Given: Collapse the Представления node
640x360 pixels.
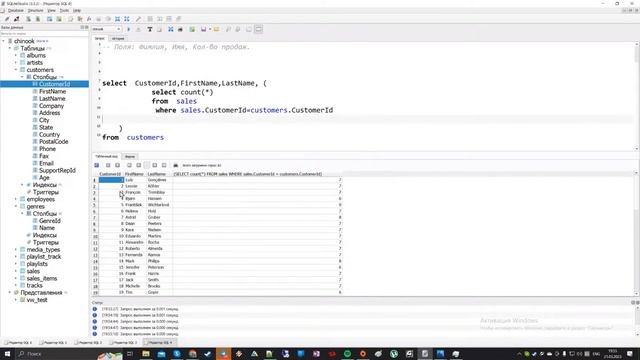Looking at the screenshot, I should 10,293.
